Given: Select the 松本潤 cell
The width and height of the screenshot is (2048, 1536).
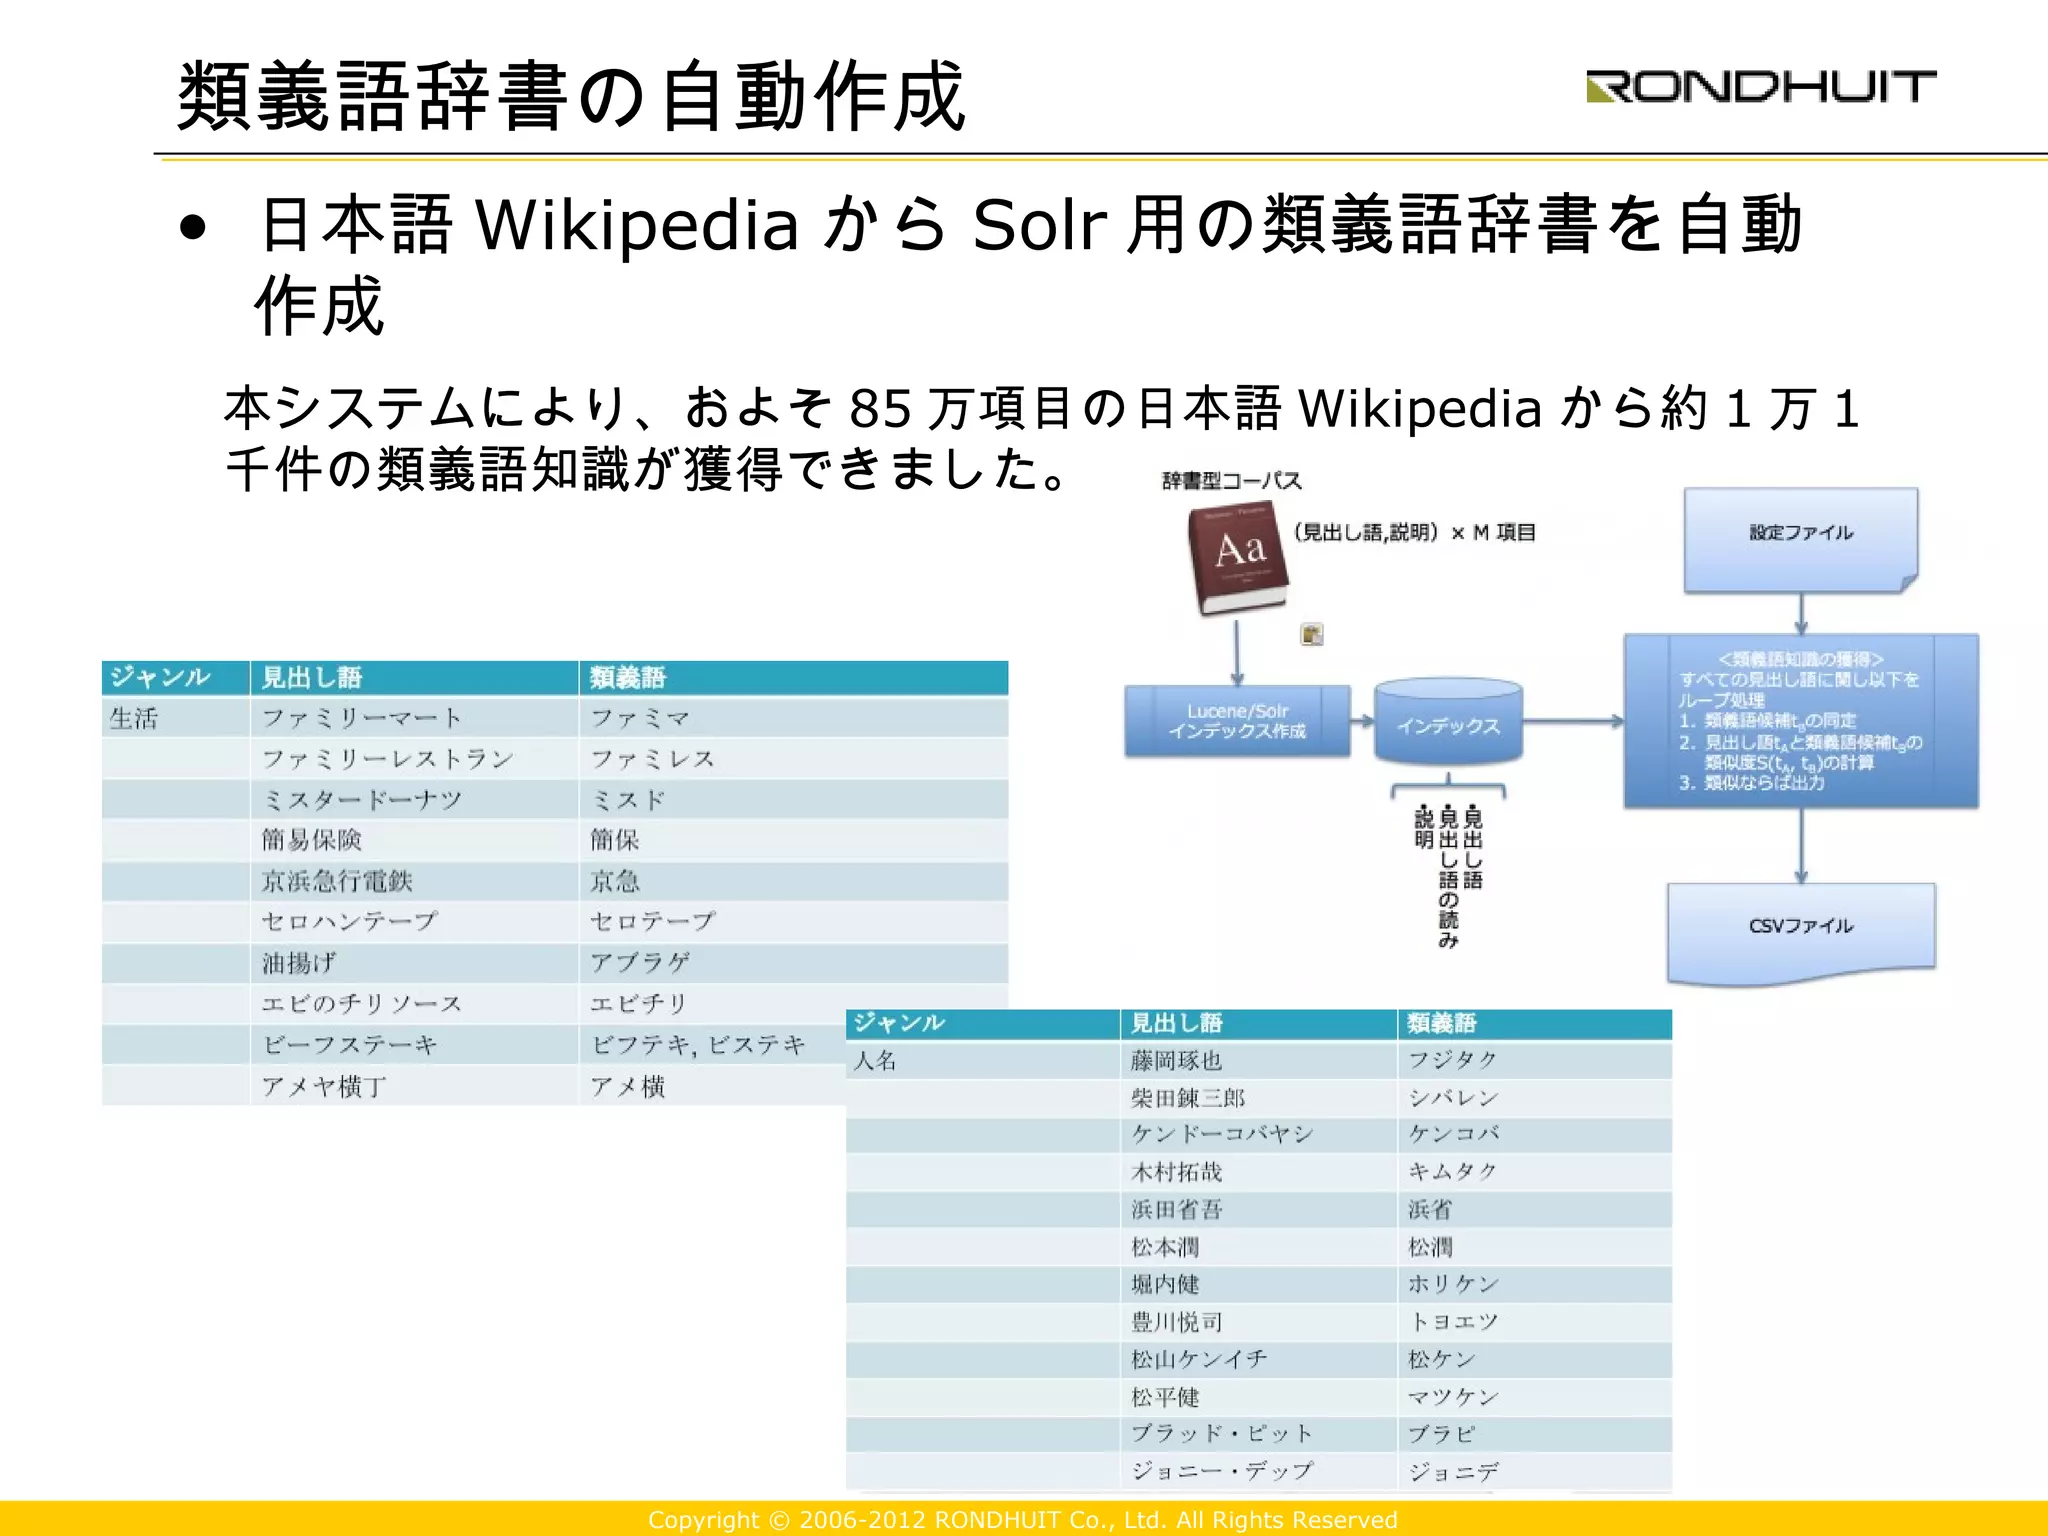Looking at the screenshot, I should (1258, 1247).
